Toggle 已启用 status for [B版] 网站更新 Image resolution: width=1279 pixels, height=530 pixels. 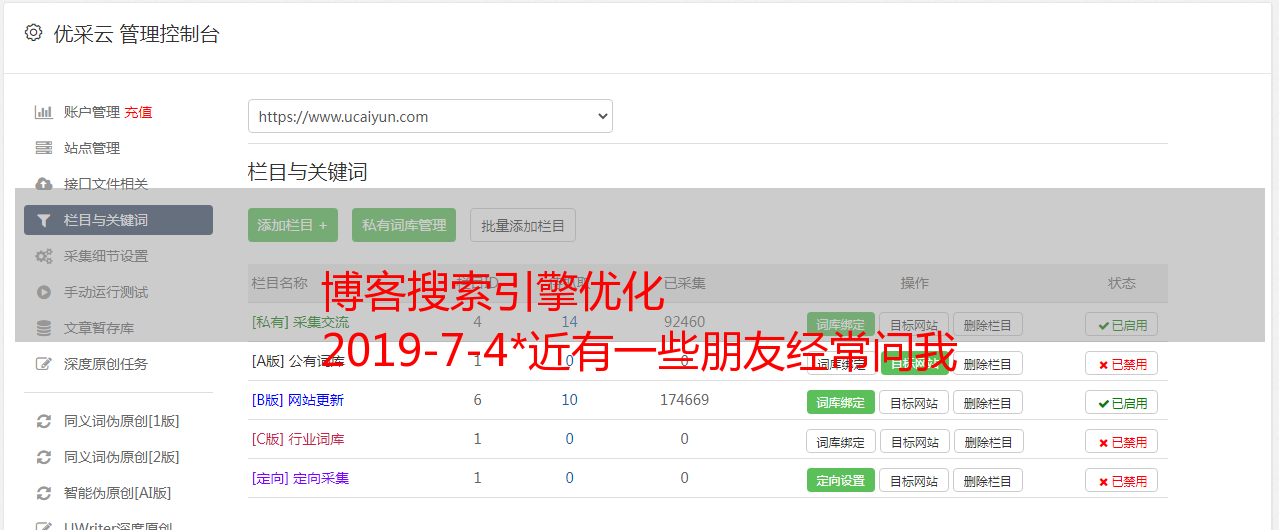1122,402
